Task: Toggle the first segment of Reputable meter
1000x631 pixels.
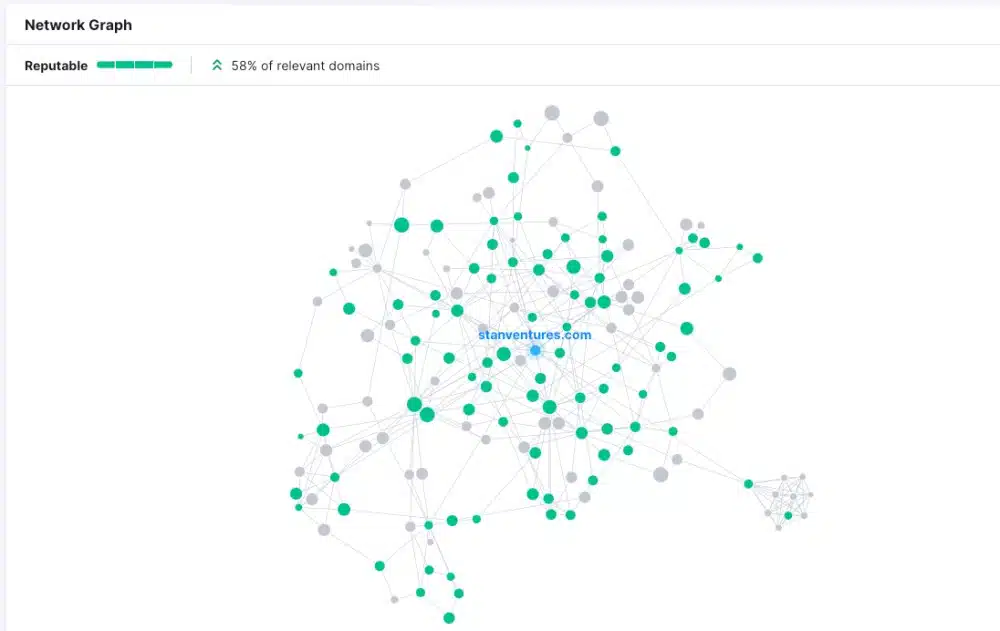Action: coord(108,64)
